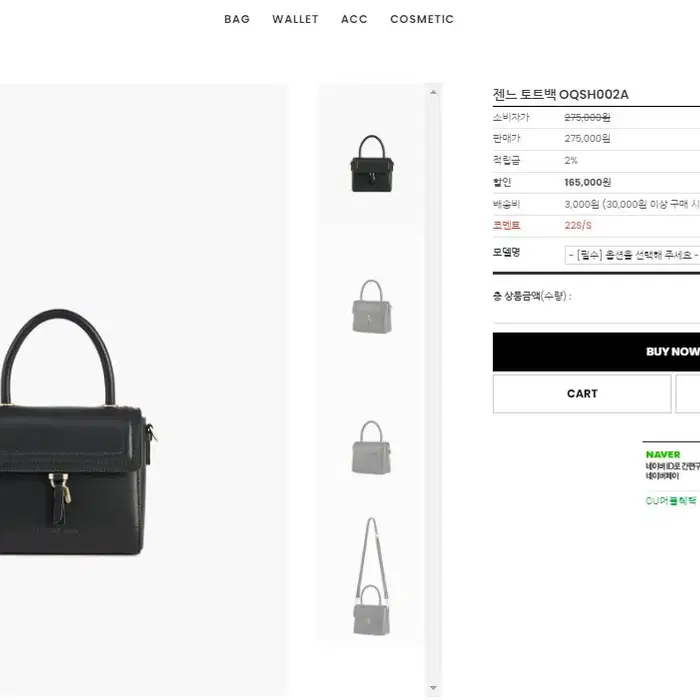Click the BUY NOW button
This screenshot has height=700, width=700.
(596, 352)
